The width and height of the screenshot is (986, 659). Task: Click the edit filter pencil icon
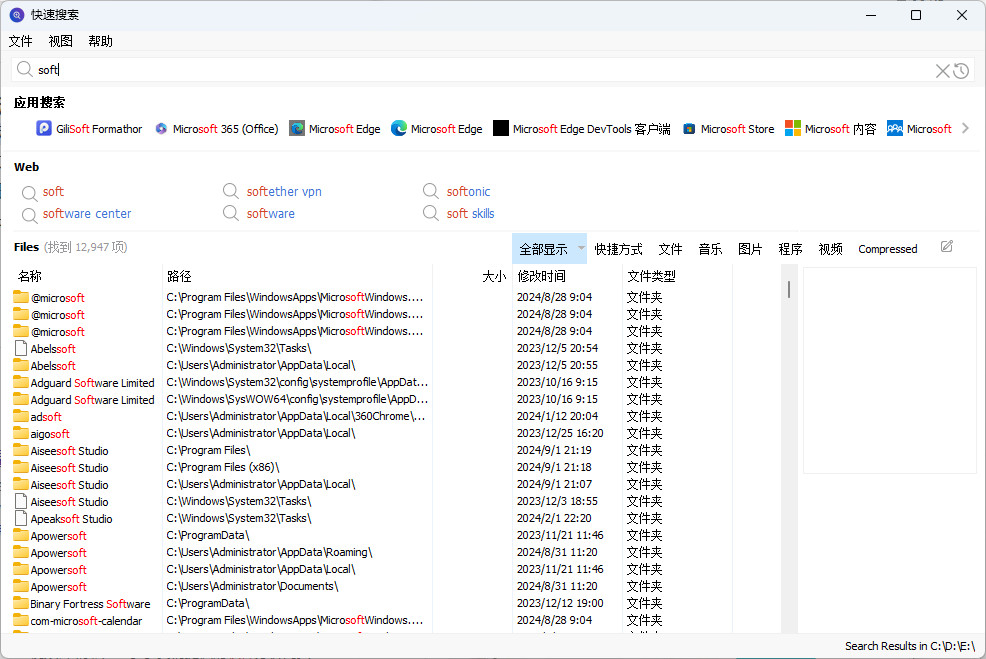pos(947,246)
